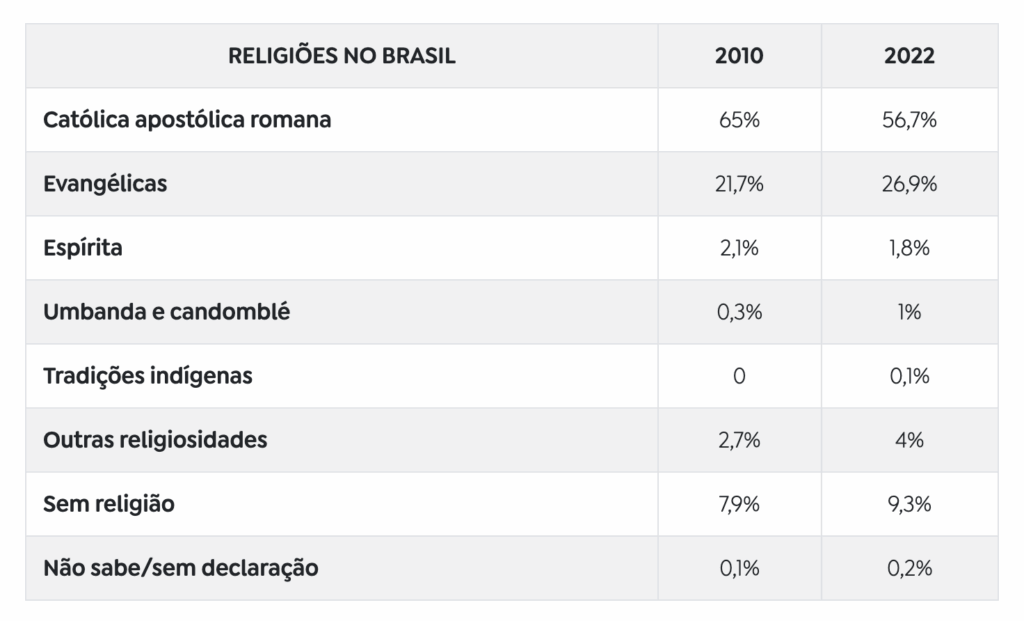Select the 0,3% value cell

tap(739, 312)
